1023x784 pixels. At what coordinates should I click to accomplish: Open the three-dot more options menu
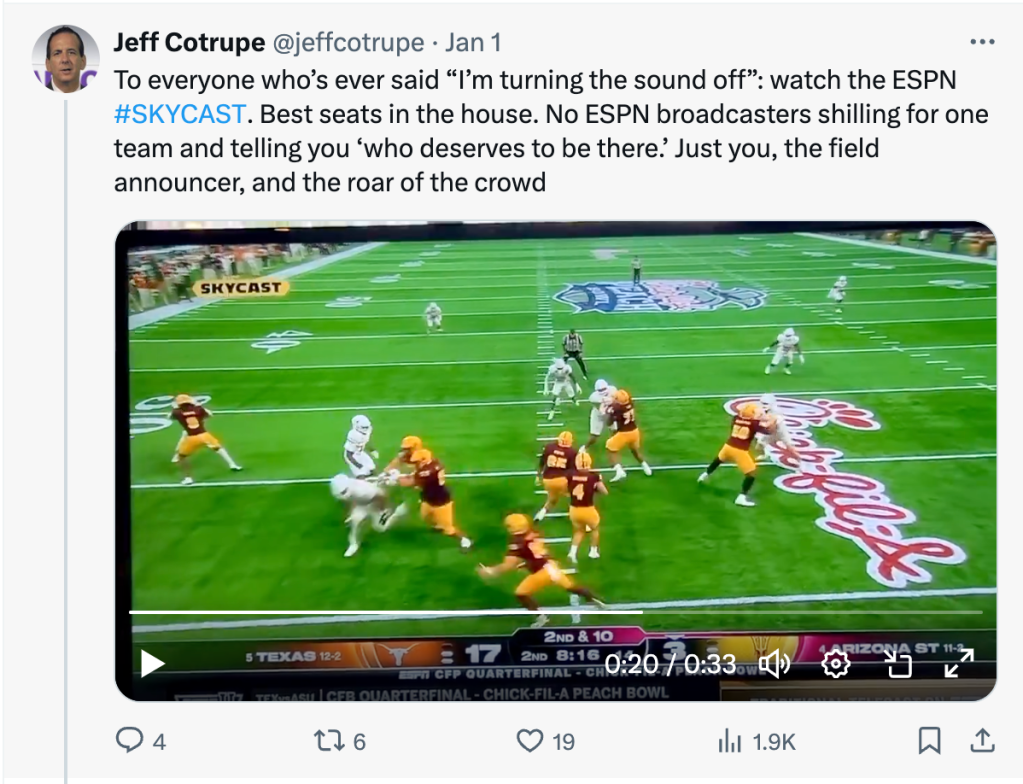coord(983,43)
